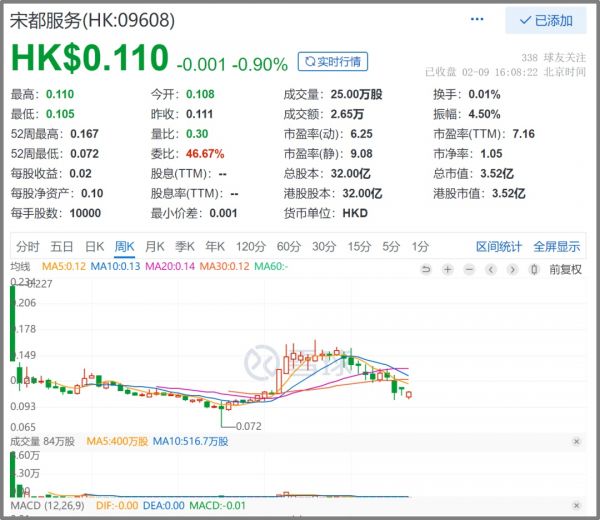
Task: Click the DEA:0.00 indicator value
Action: coord(163,505)
